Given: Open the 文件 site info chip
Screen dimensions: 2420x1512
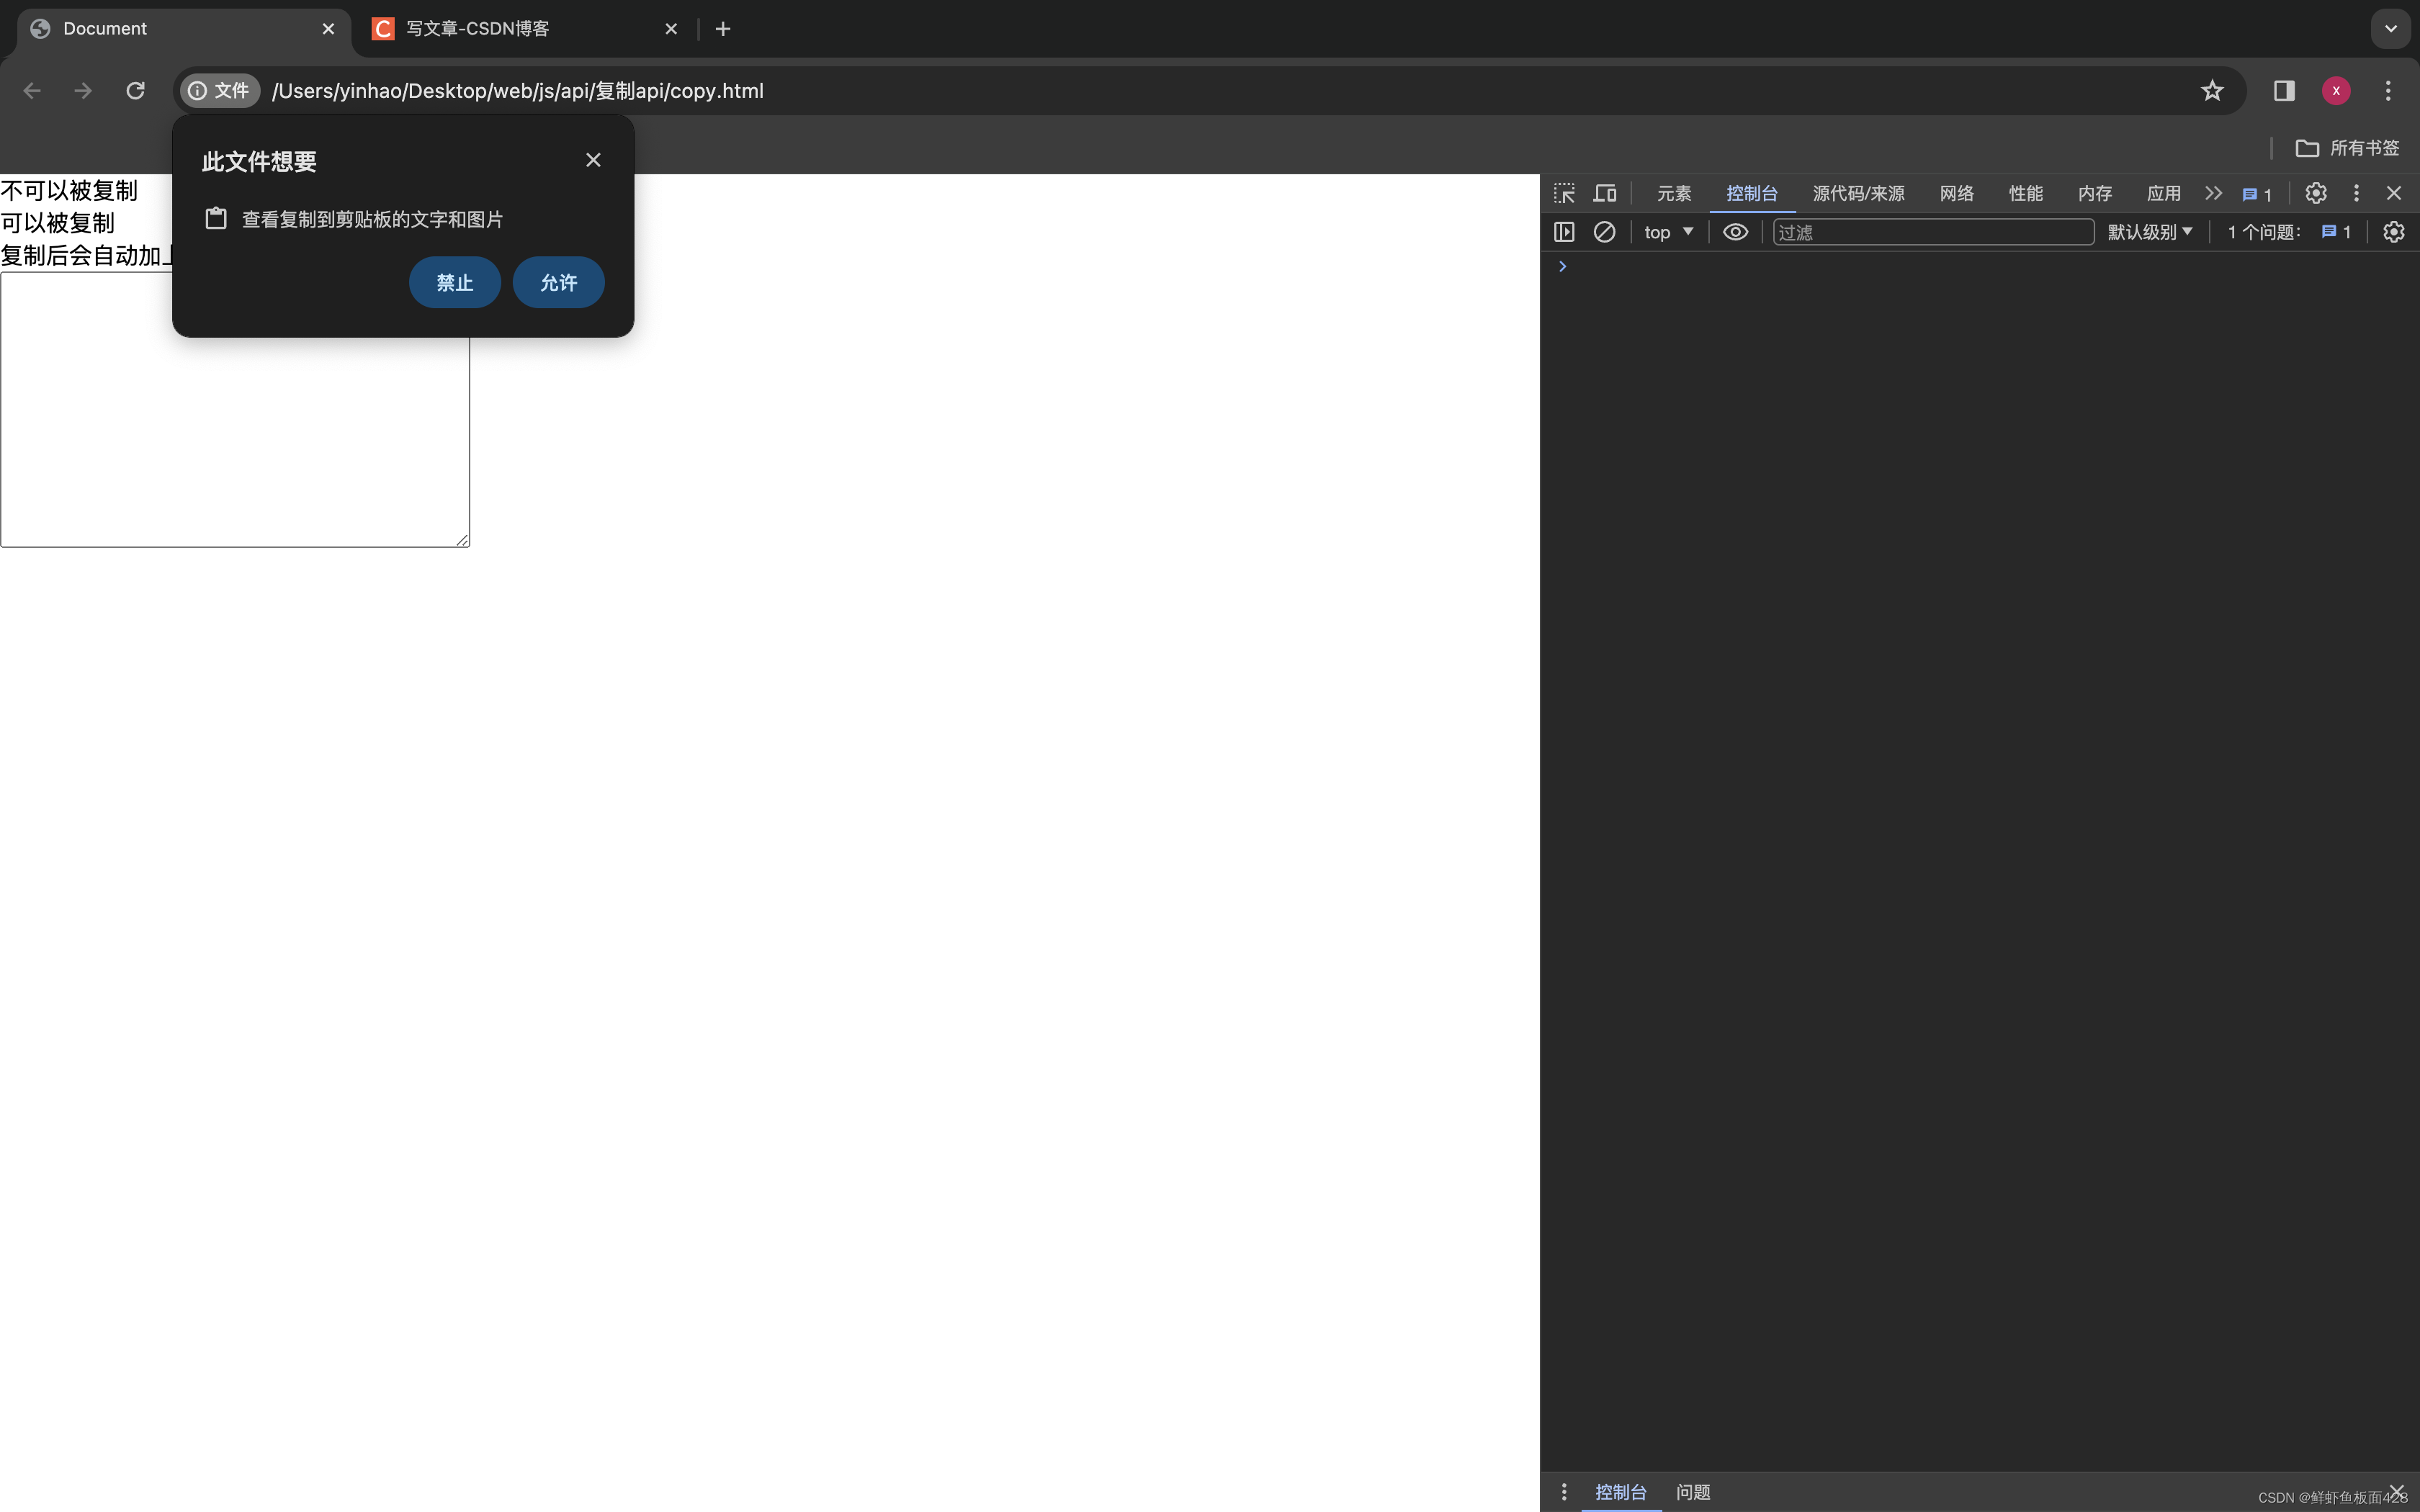Looking at the screenshot, I should pos(220,91).
